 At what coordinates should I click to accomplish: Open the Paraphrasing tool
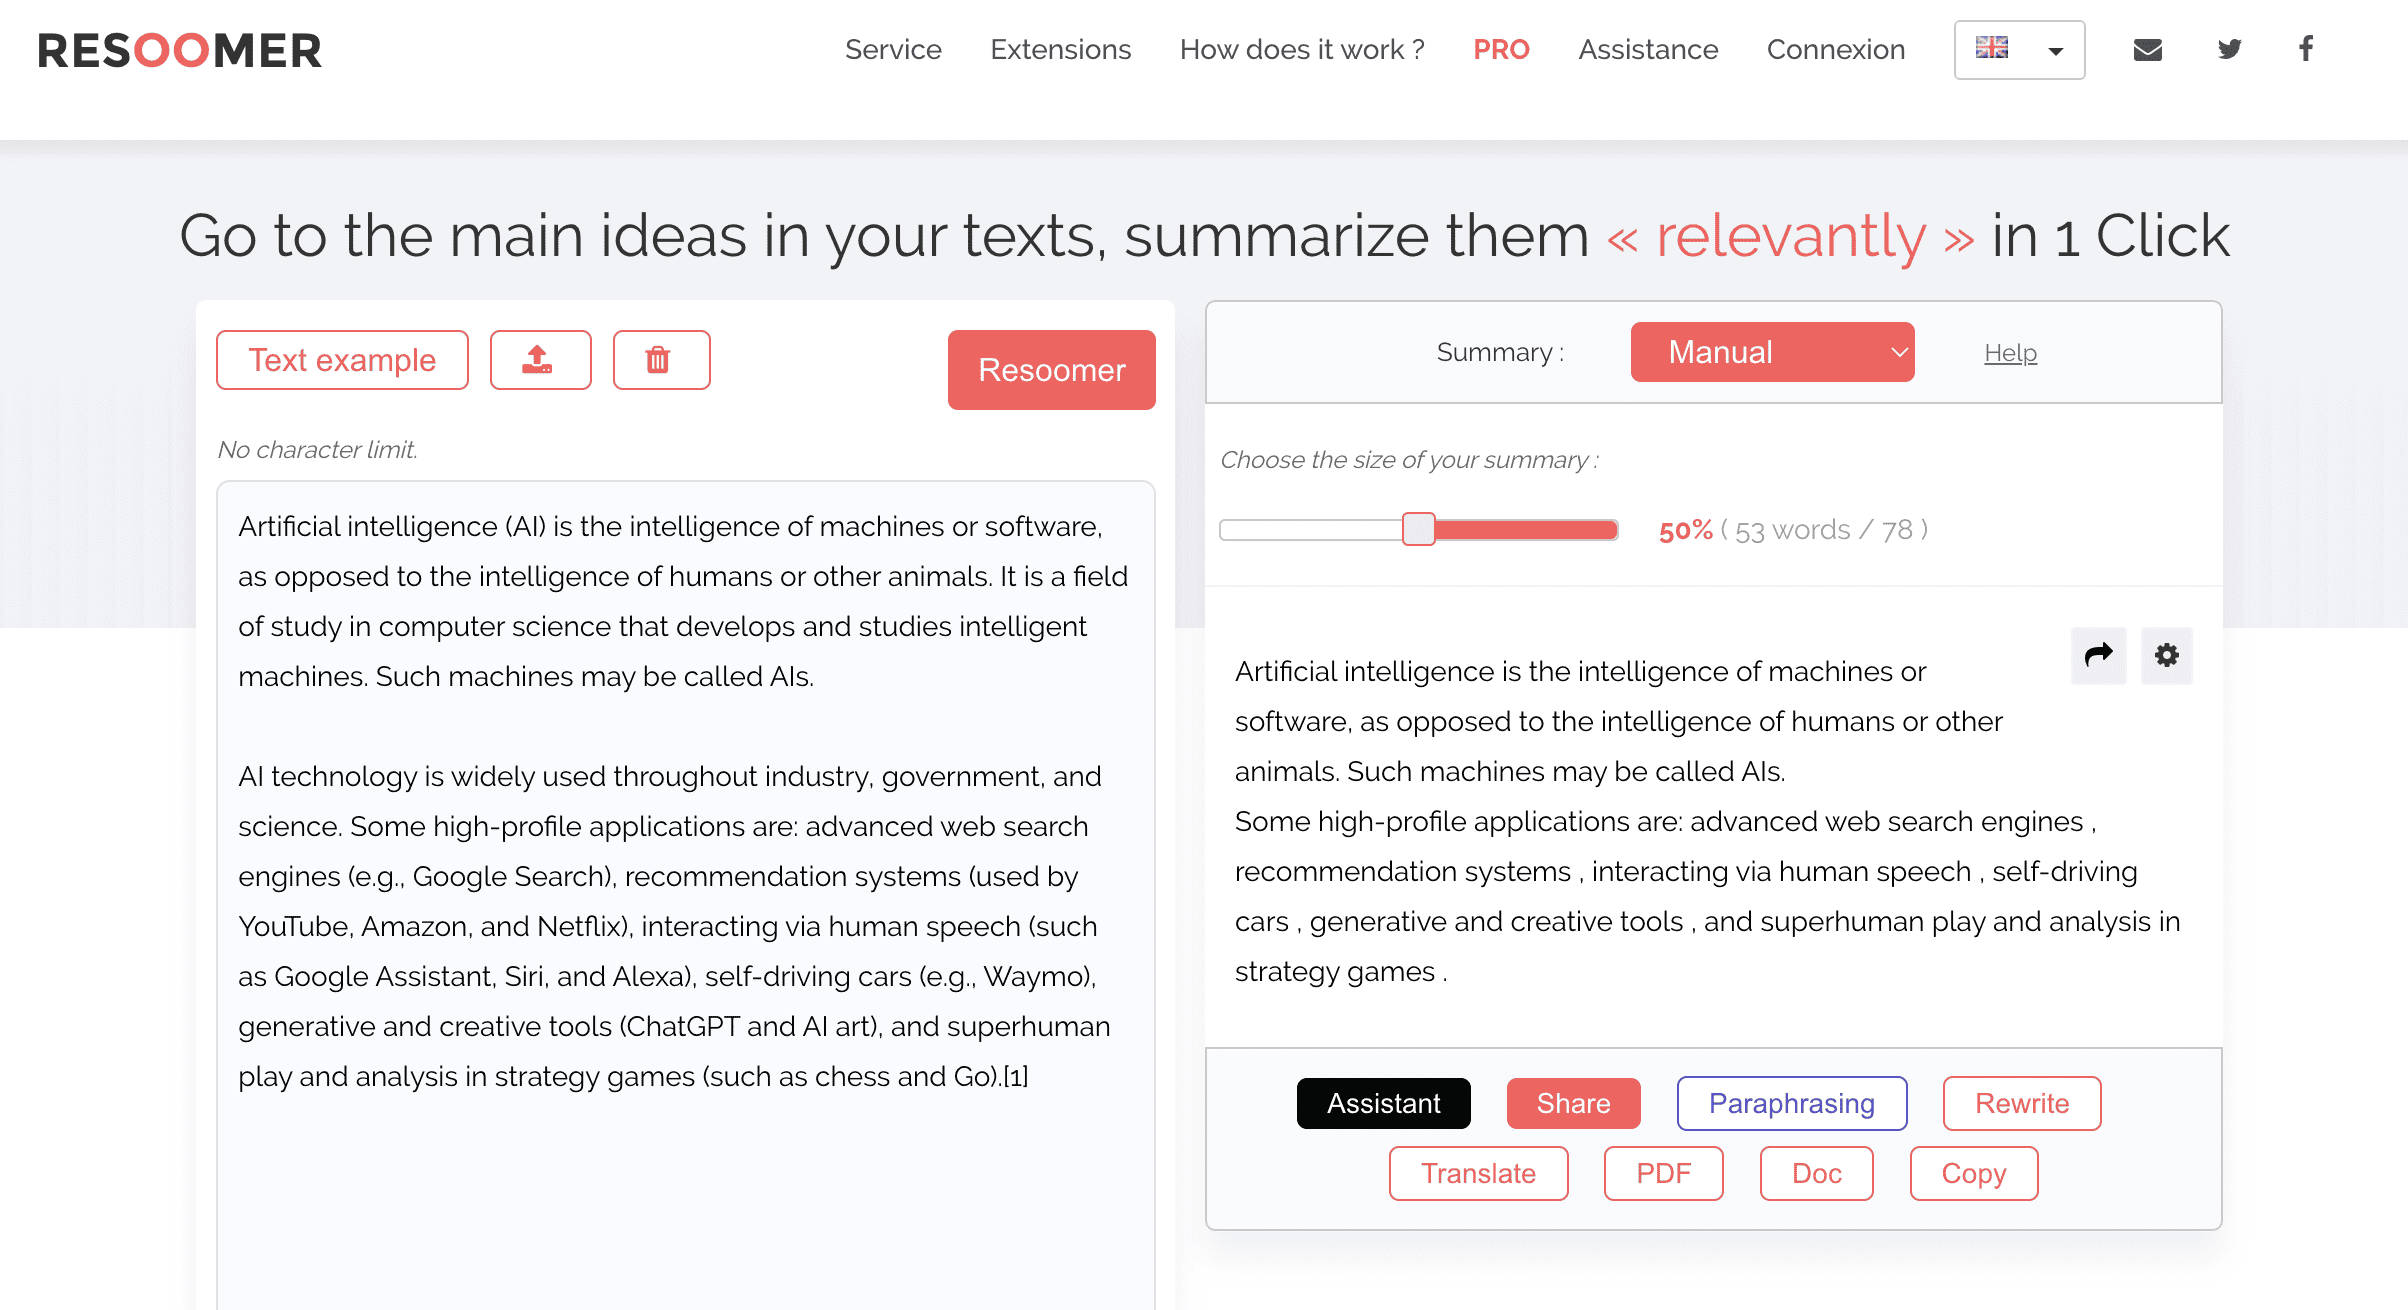(1791, 1103)
